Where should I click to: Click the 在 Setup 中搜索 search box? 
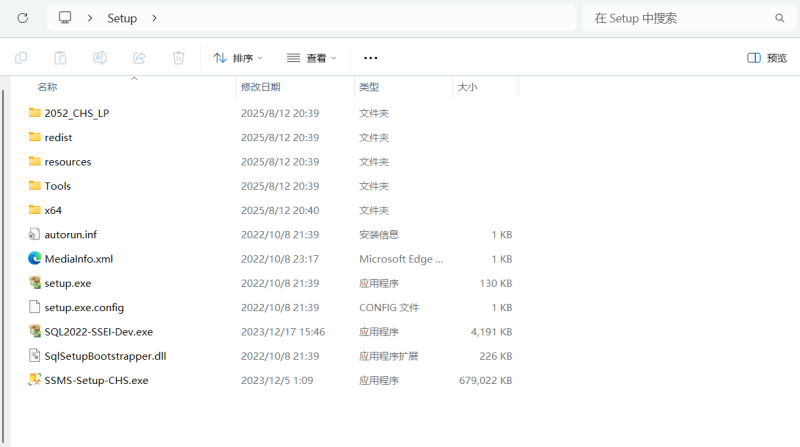pyautogui.click(x=680, y=18)
